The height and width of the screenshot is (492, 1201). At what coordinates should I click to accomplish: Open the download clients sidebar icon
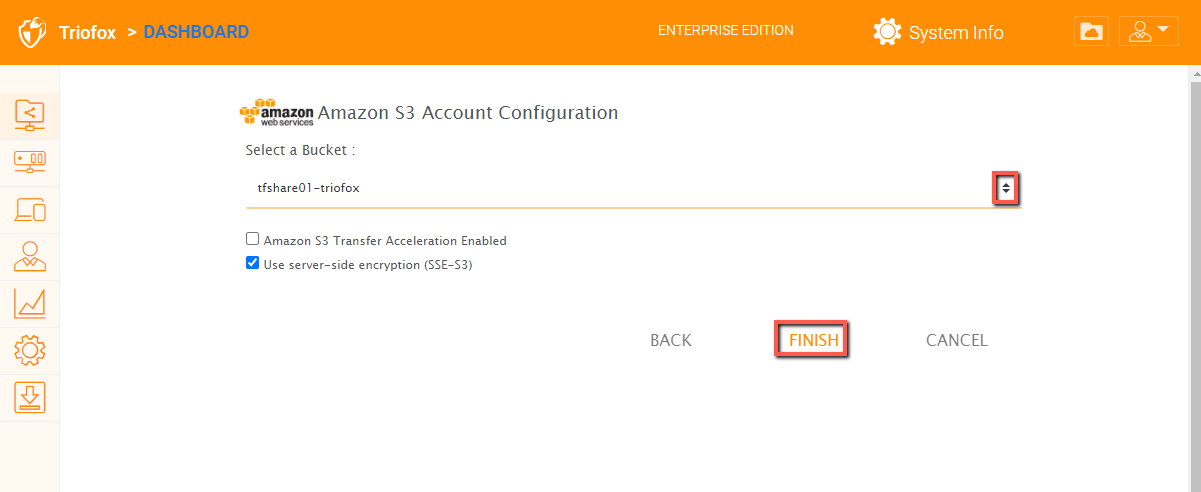[x=30, y=397]
